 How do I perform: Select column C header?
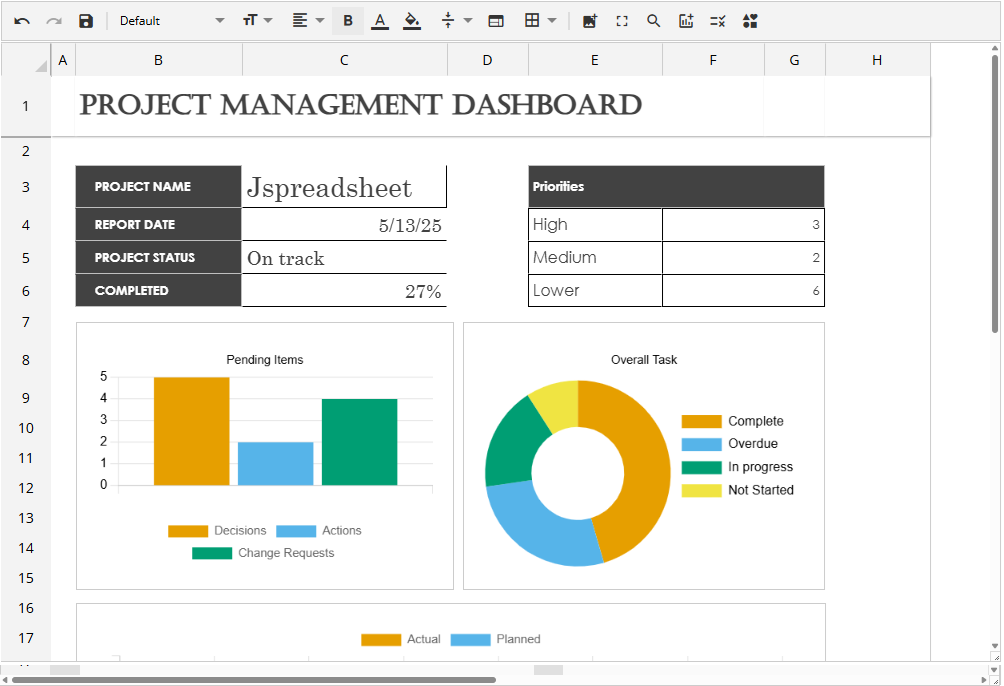pos(344,60)
